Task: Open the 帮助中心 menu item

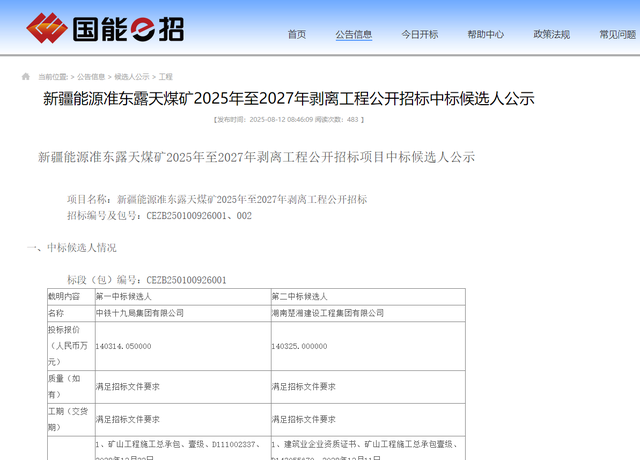Action: pyautogui.click(x=485, y=34)
